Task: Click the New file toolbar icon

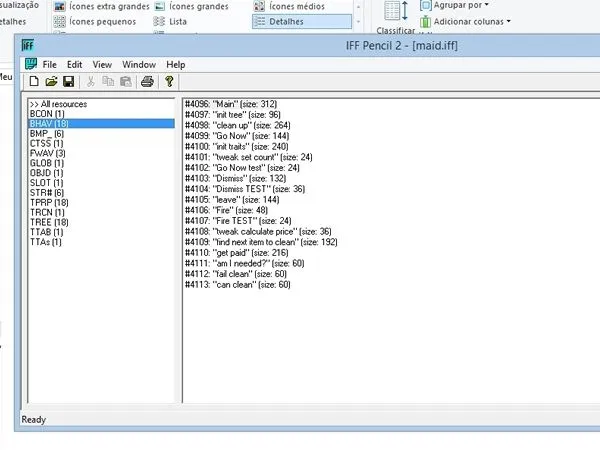Action: [x=34, y=81]
